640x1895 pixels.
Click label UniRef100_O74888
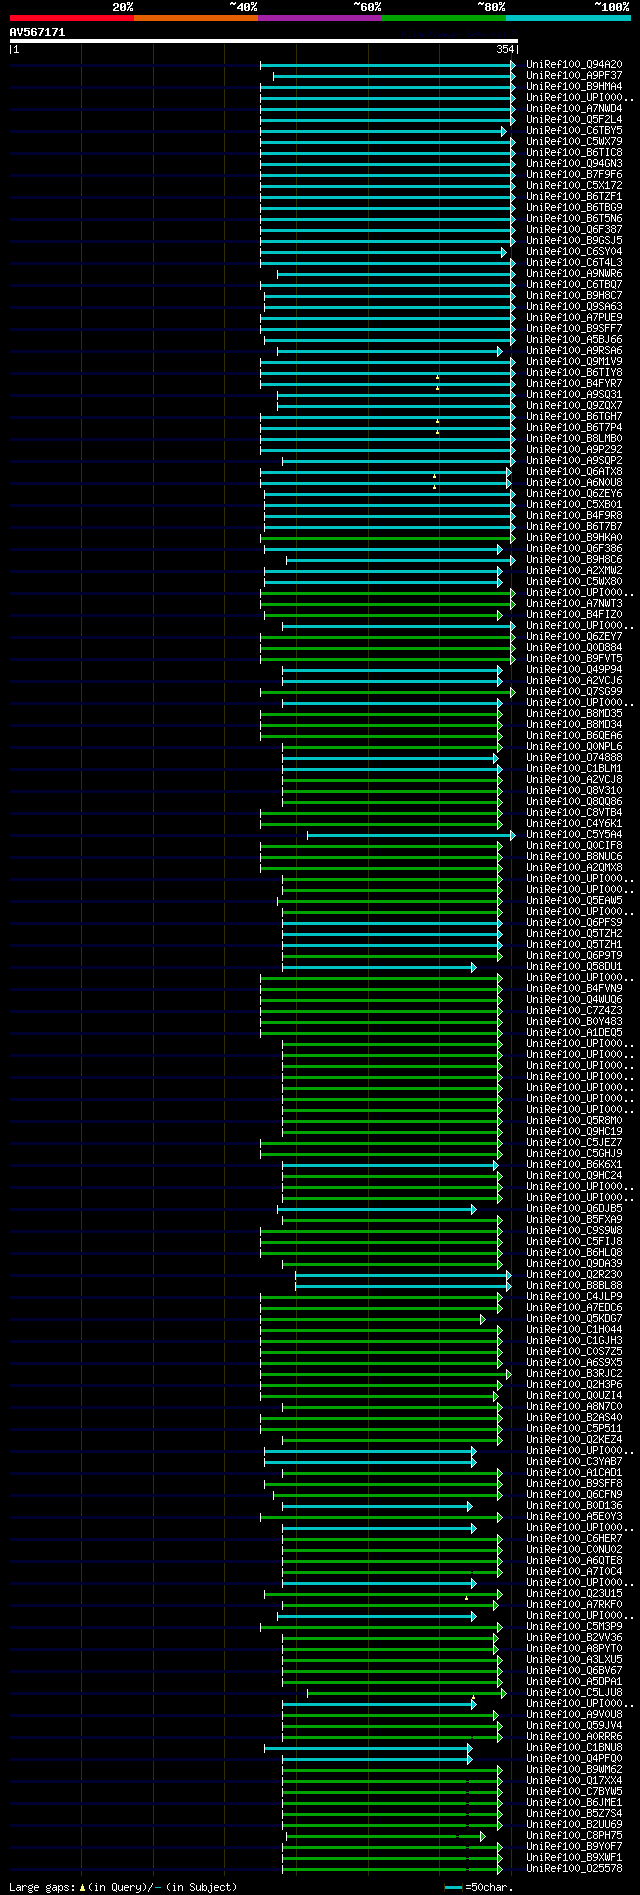(574, 757)
